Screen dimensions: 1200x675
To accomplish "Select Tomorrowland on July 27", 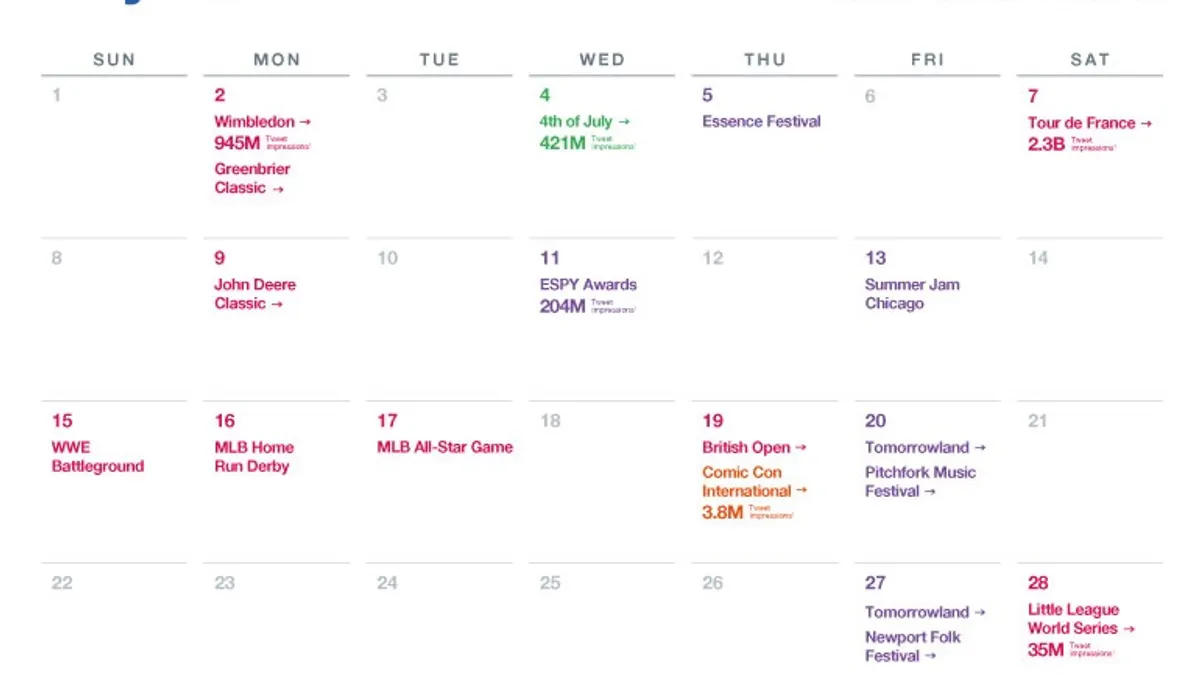I will point(925,612).
